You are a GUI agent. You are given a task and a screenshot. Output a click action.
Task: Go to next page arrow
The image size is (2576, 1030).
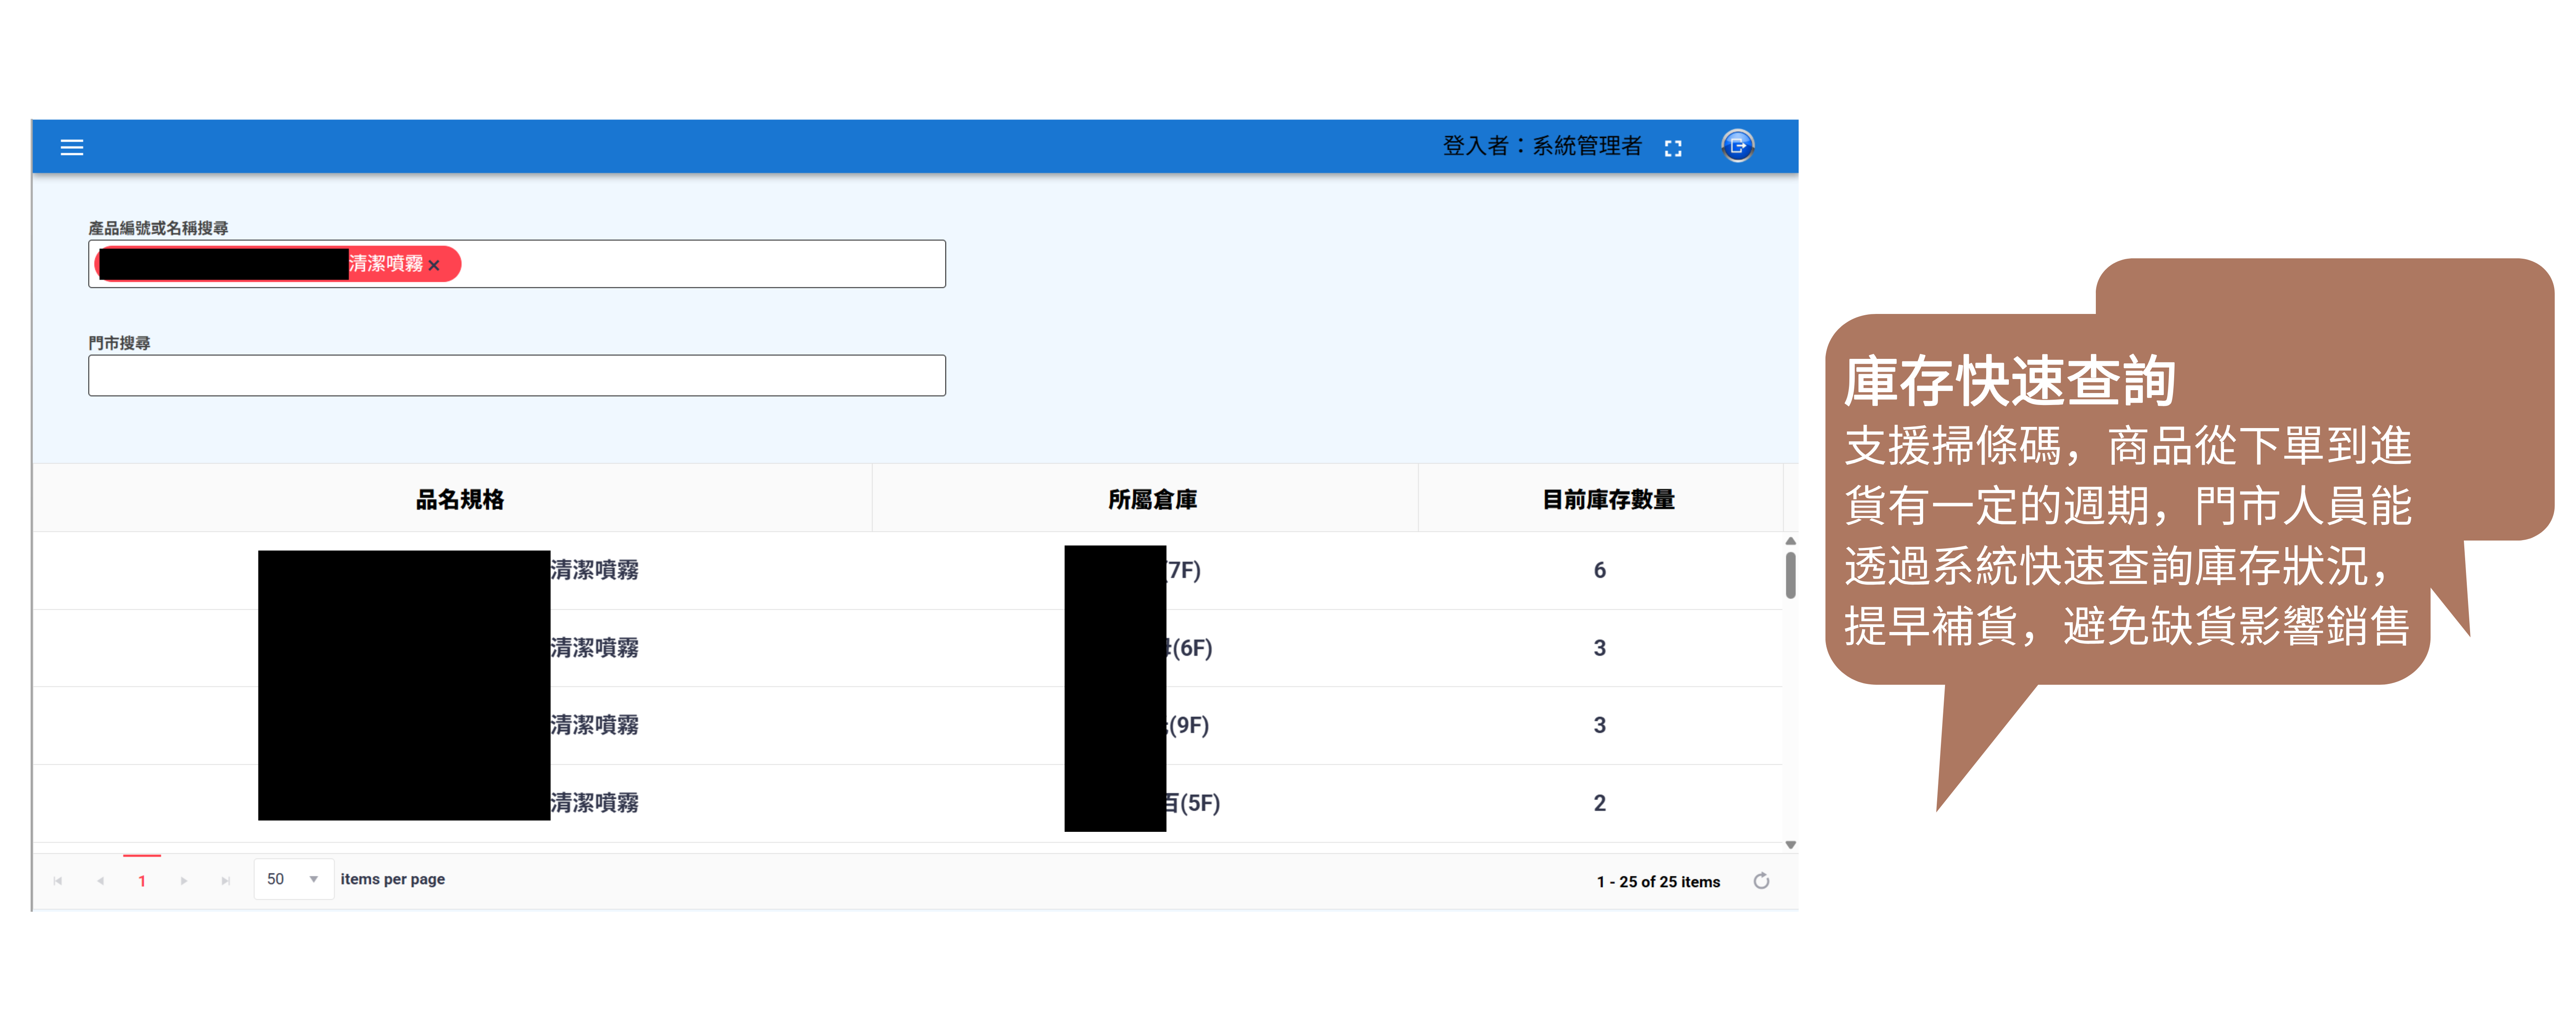[184, 881]
